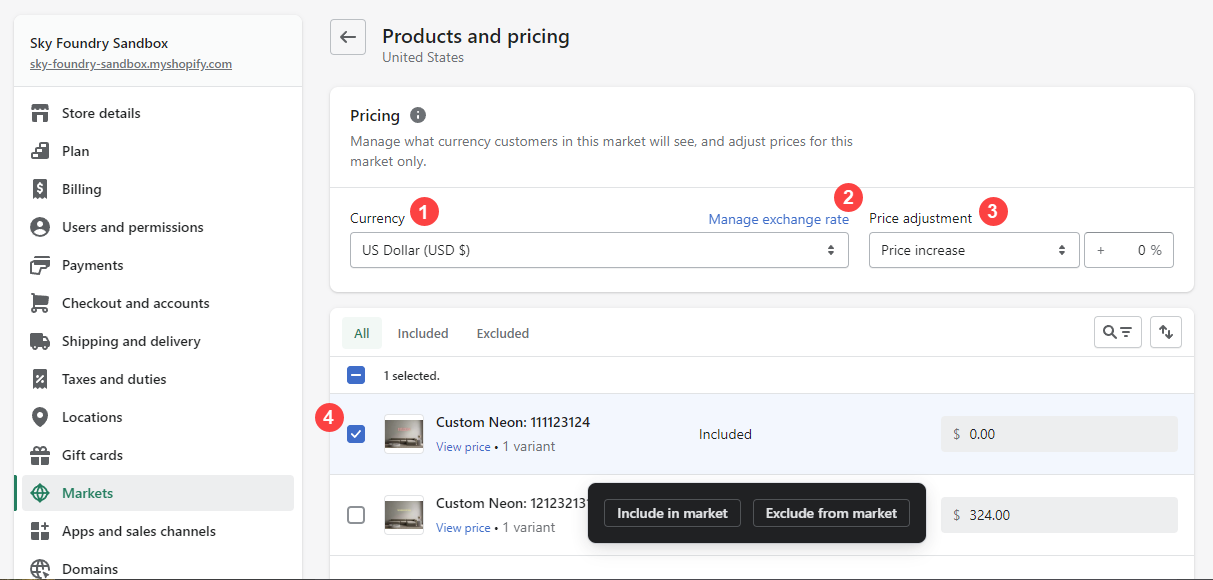This screenshot has width=1213, height=580.
Task: Click the price adjustment percentage field
Action: coord(1128,250)
